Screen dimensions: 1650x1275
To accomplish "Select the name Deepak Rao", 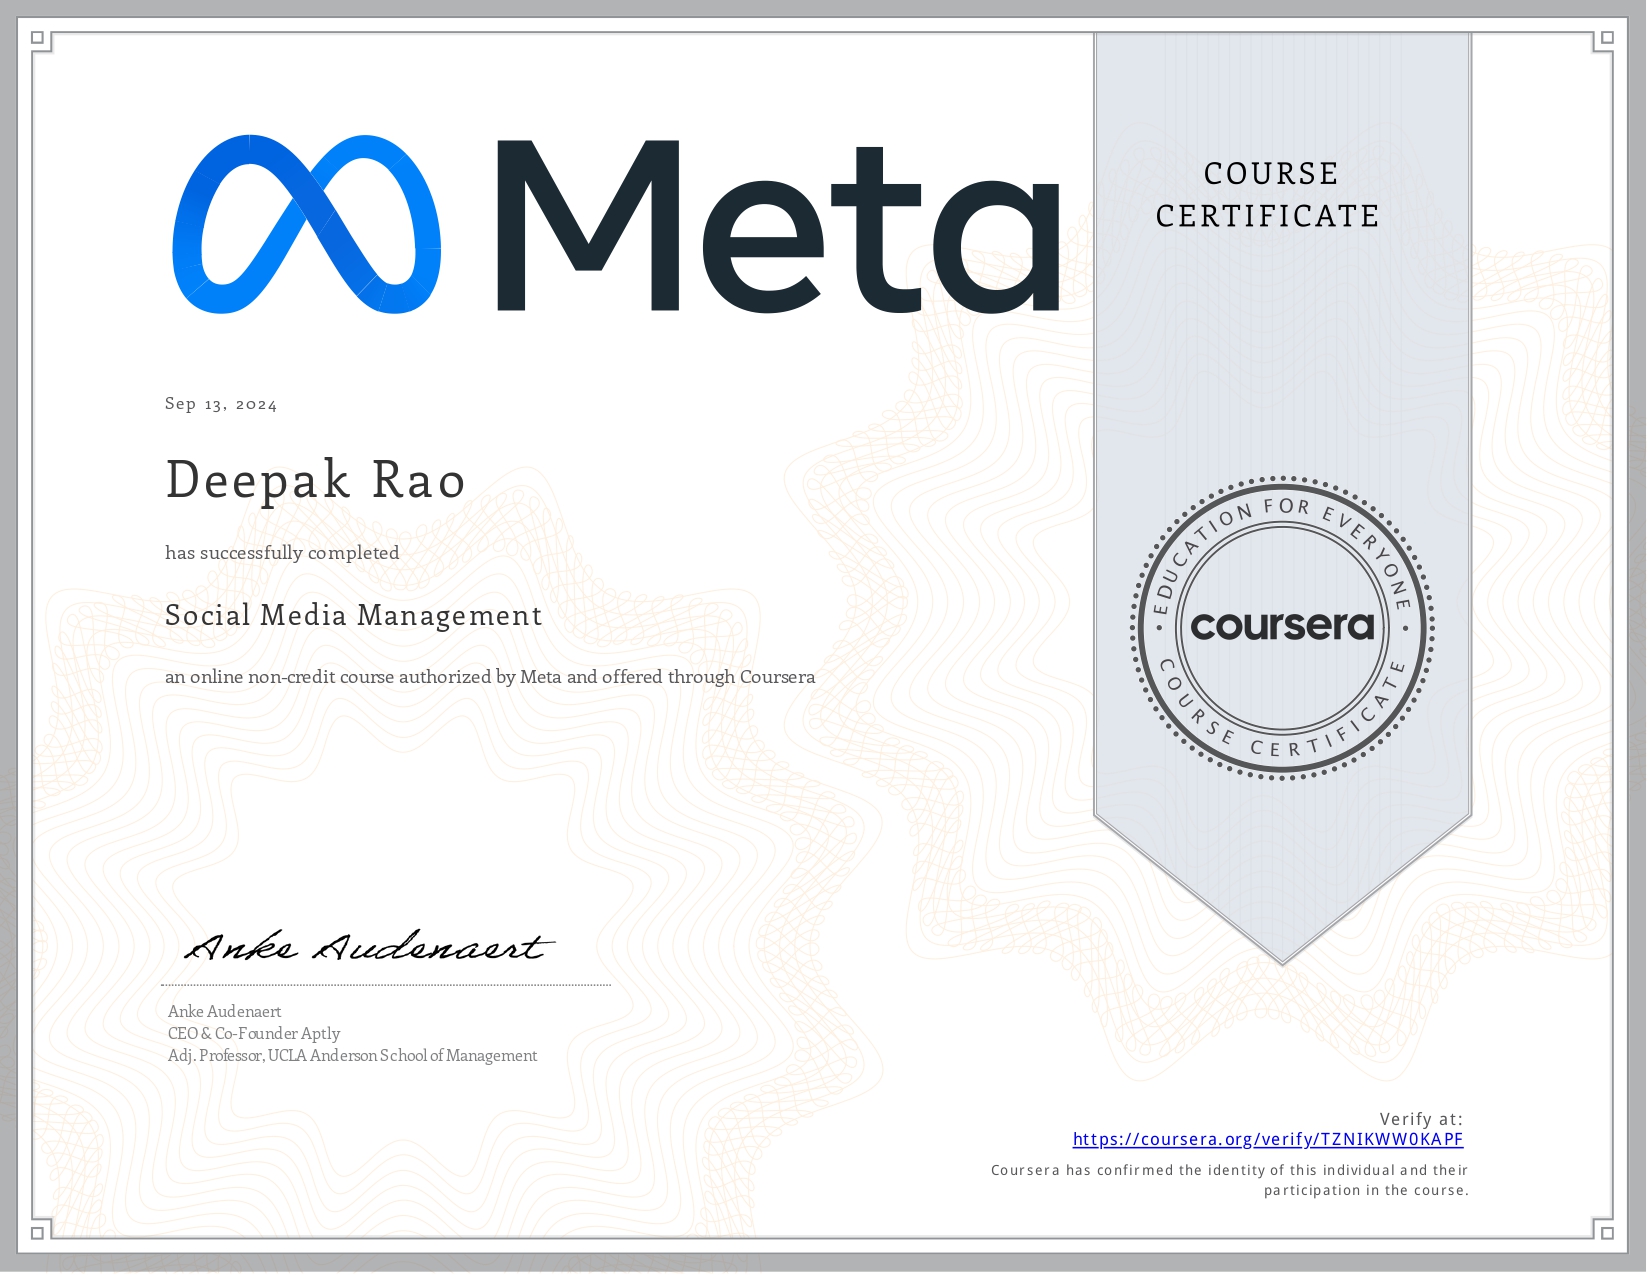I will pyautogui.click(x=314, y=480).
